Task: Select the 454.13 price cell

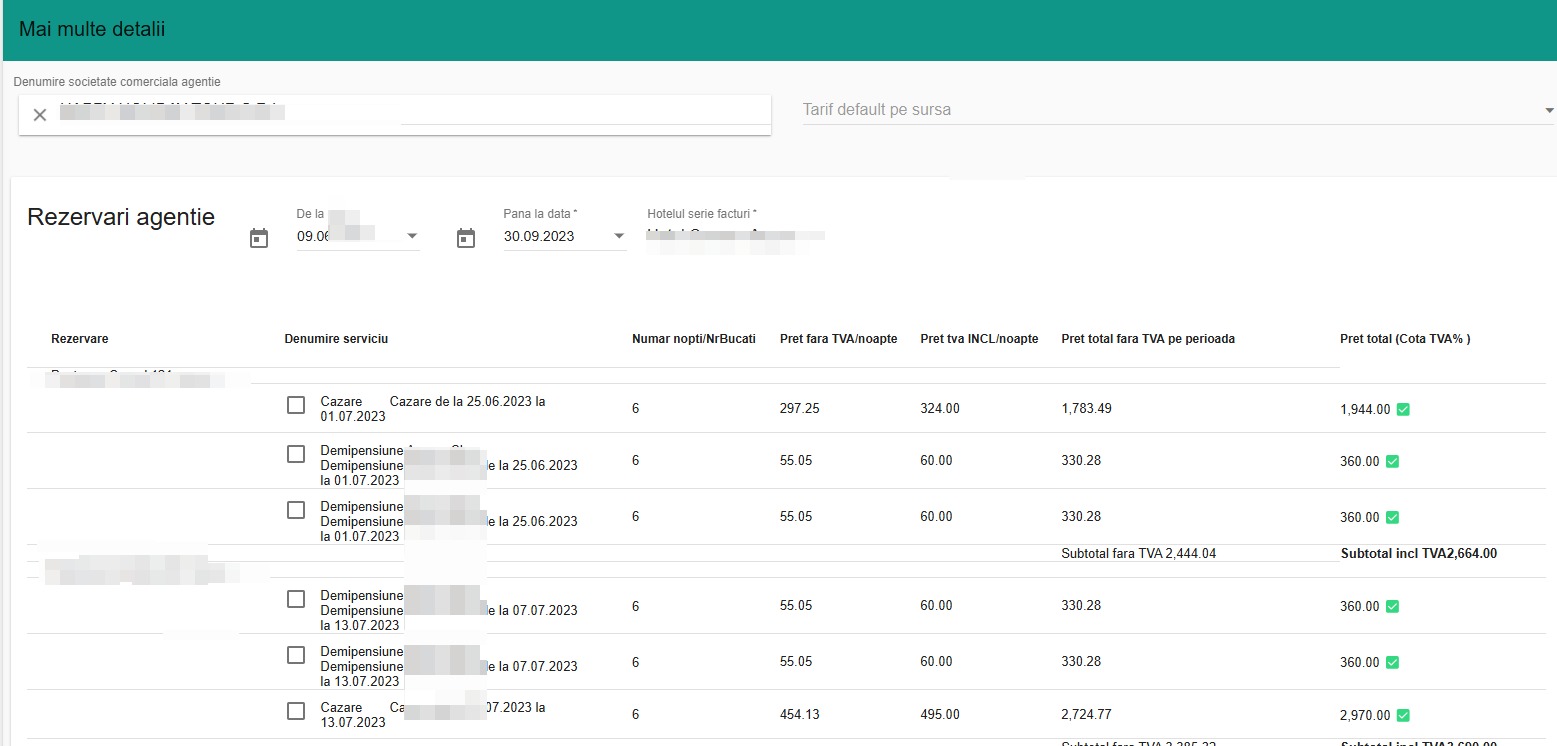Action: 800,715
